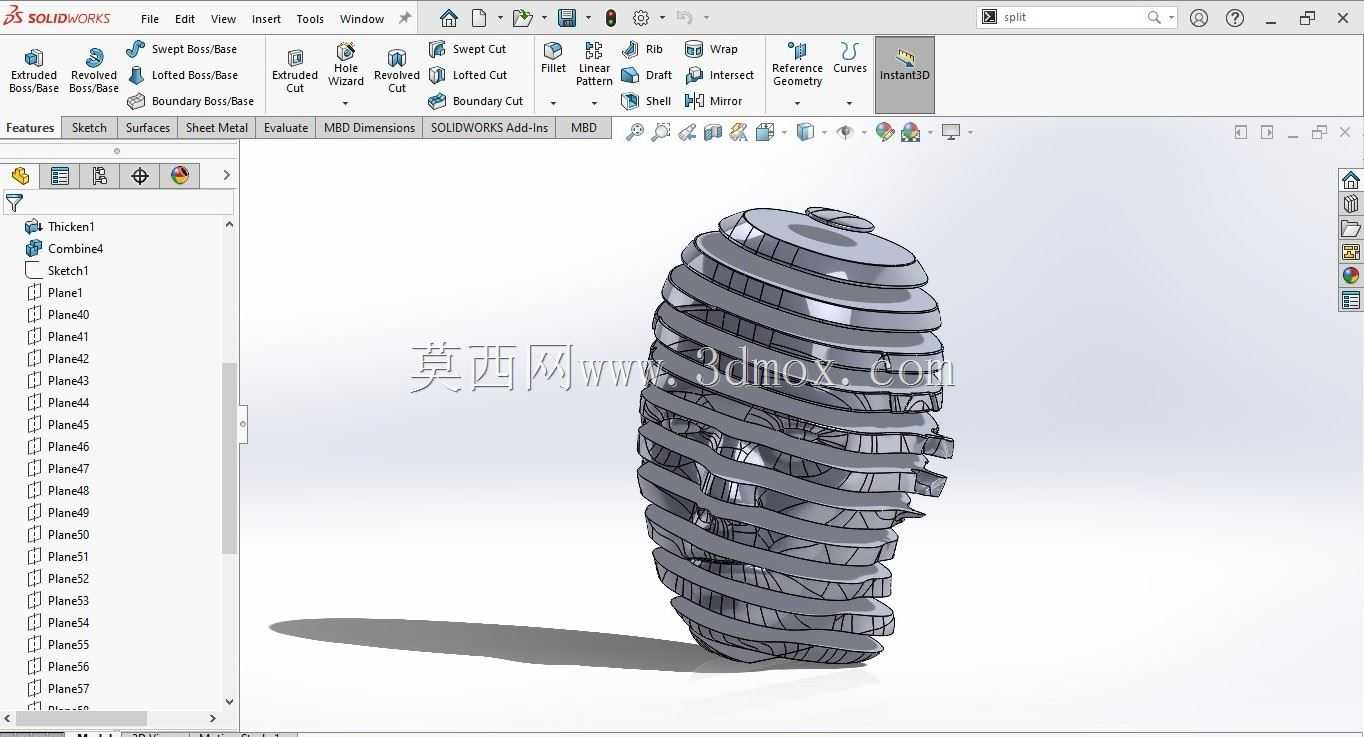The width and height of the screenshot is (1364, 737).
Task: Open the Window menu
Action: (362, 19)
